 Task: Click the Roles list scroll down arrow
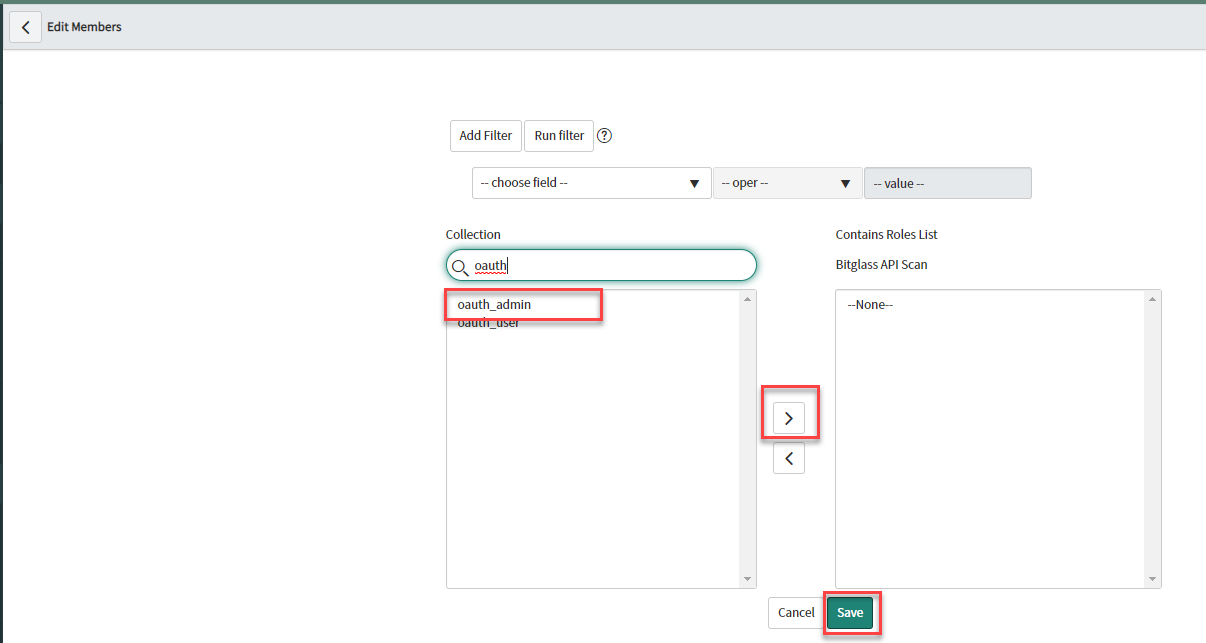coord(1152,579)
